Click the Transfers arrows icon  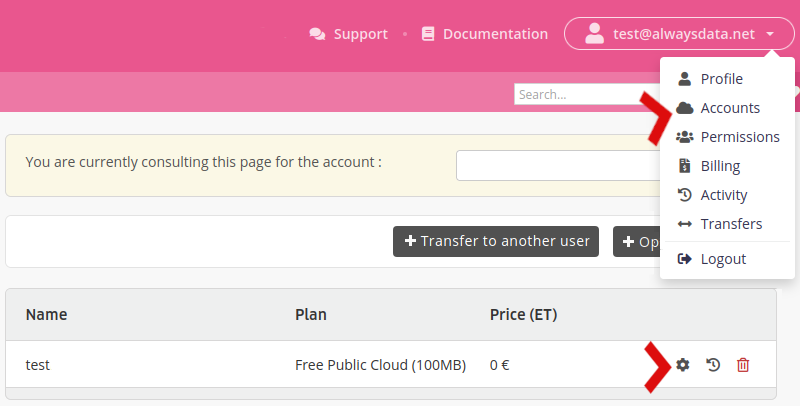point(685,224)
